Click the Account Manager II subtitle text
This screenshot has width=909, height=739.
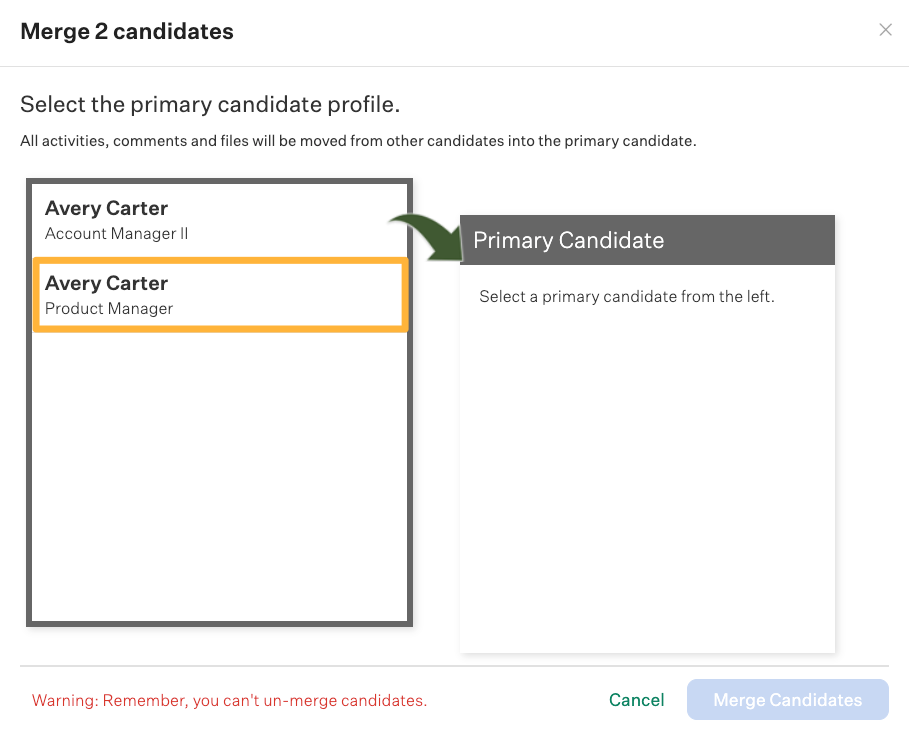click(114, 233)
